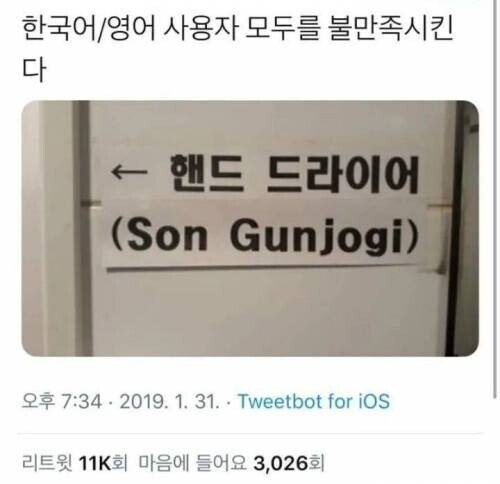
Task: Click the vertical scrollbar at right edge
Action: point(495,200)
